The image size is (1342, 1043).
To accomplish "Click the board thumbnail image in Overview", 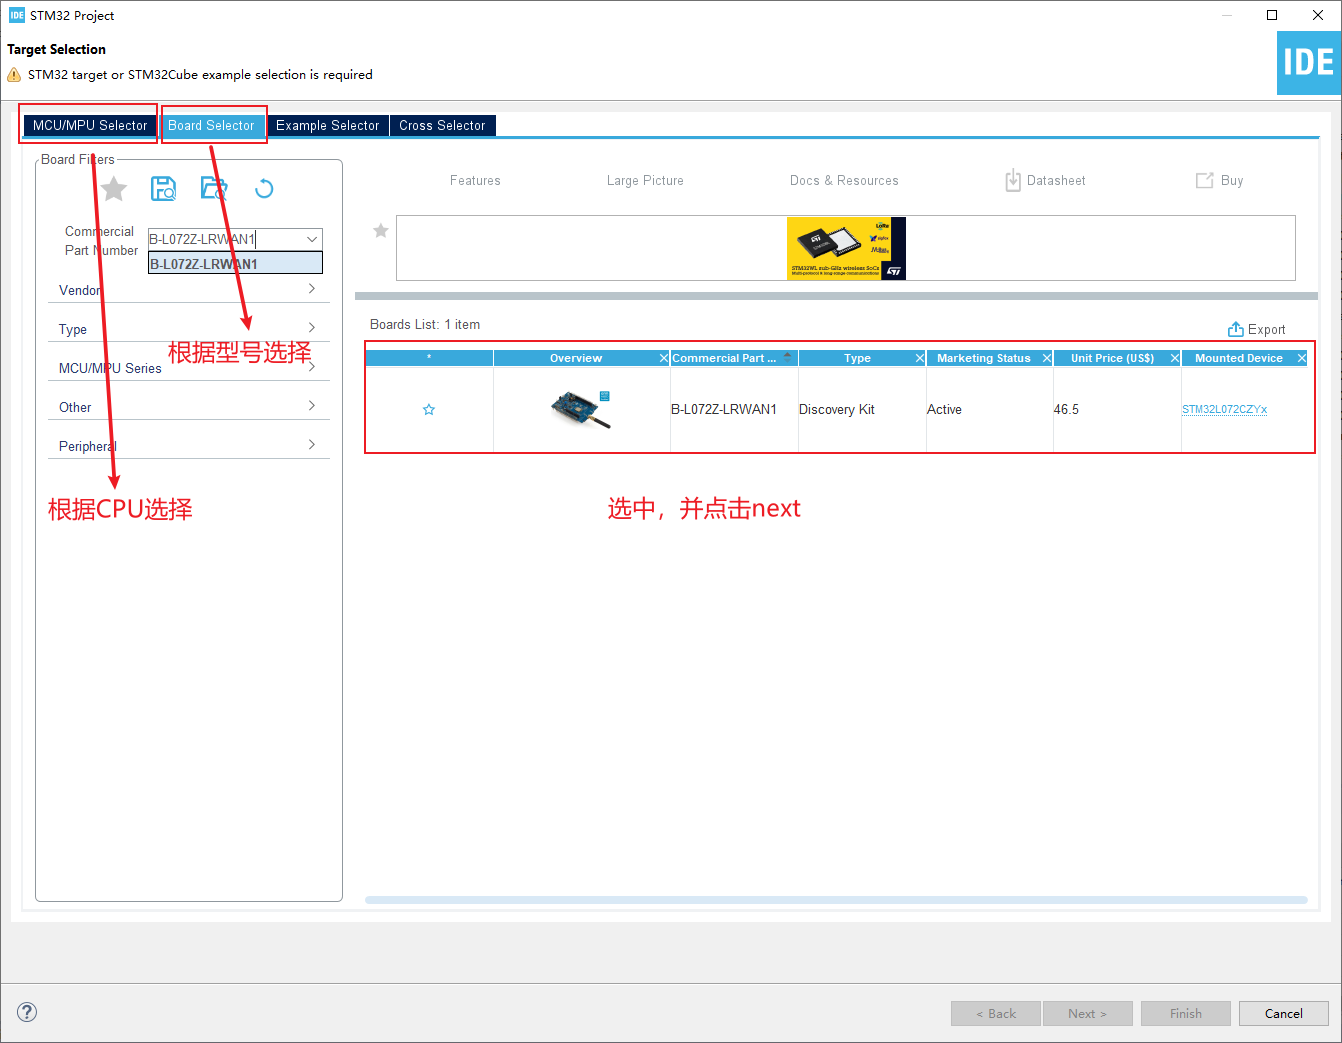I will click(x=581, y=409).
